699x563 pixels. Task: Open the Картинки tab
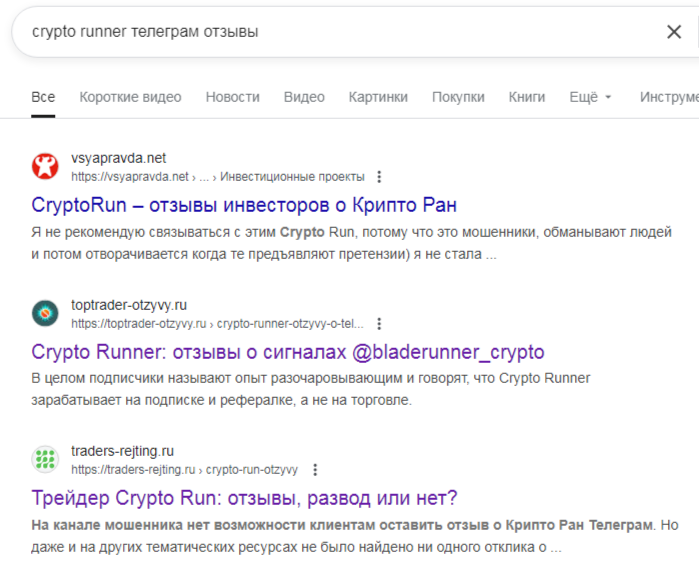[378, 97]
